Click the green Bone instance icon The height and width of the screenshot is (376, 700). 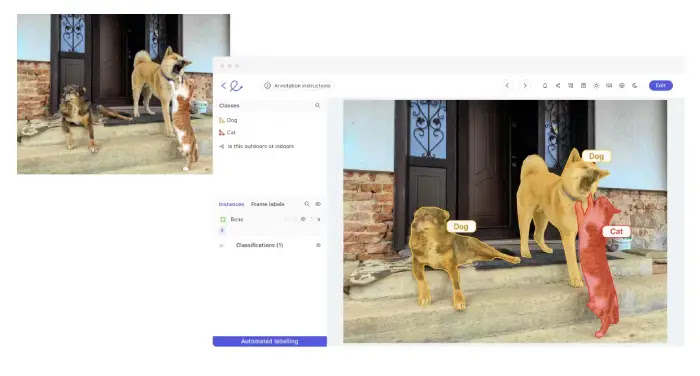[x=223, y=219]
